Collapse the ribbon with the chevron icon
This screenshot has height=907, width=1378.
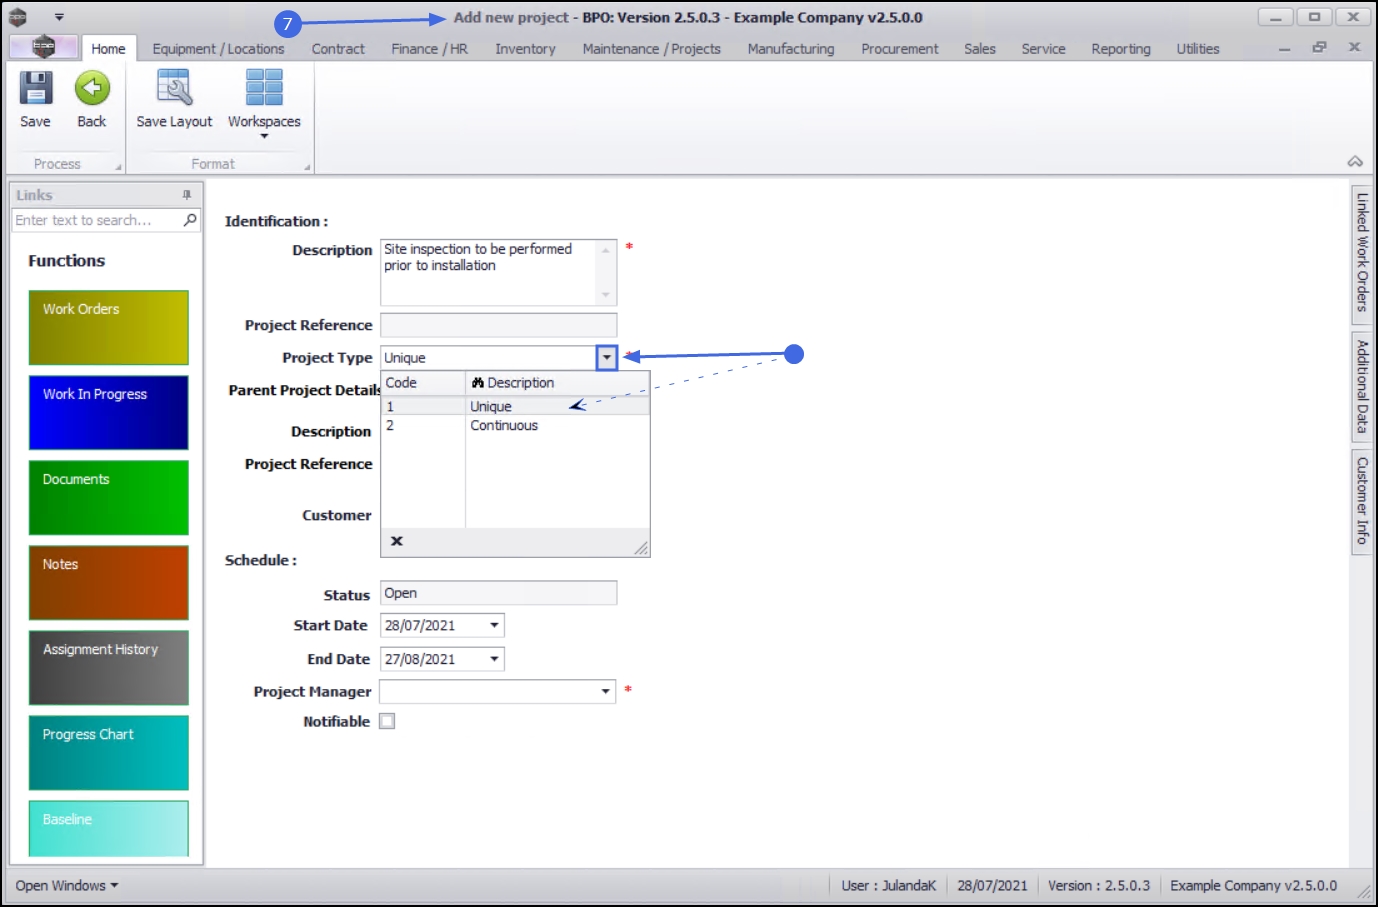click(x=1355, y=162)
